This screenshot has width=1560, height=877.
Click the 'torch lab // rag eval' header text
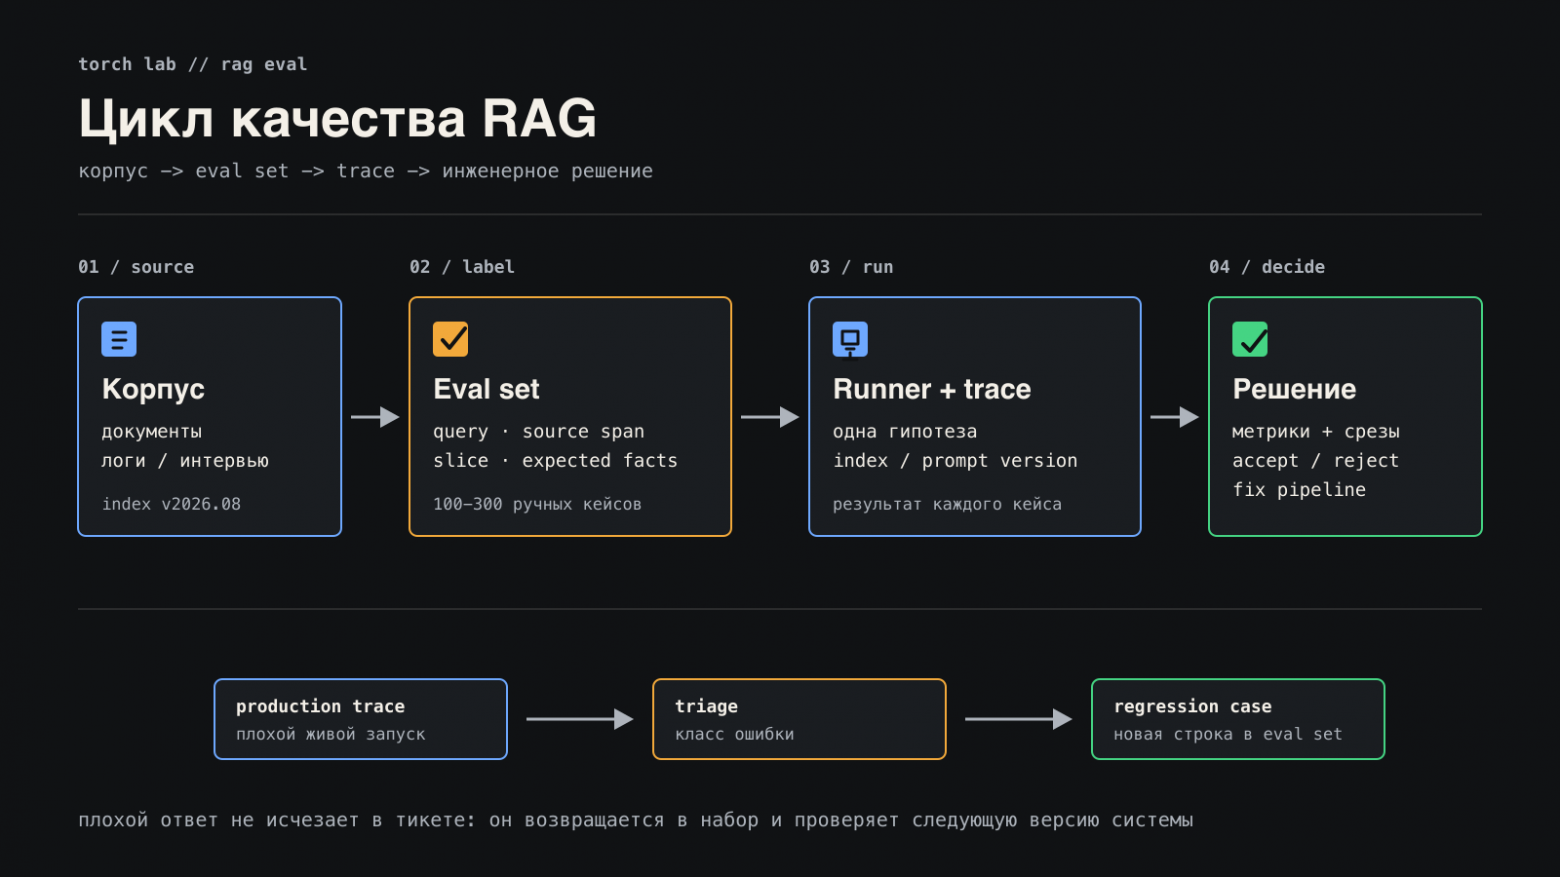tap(193, 64)
